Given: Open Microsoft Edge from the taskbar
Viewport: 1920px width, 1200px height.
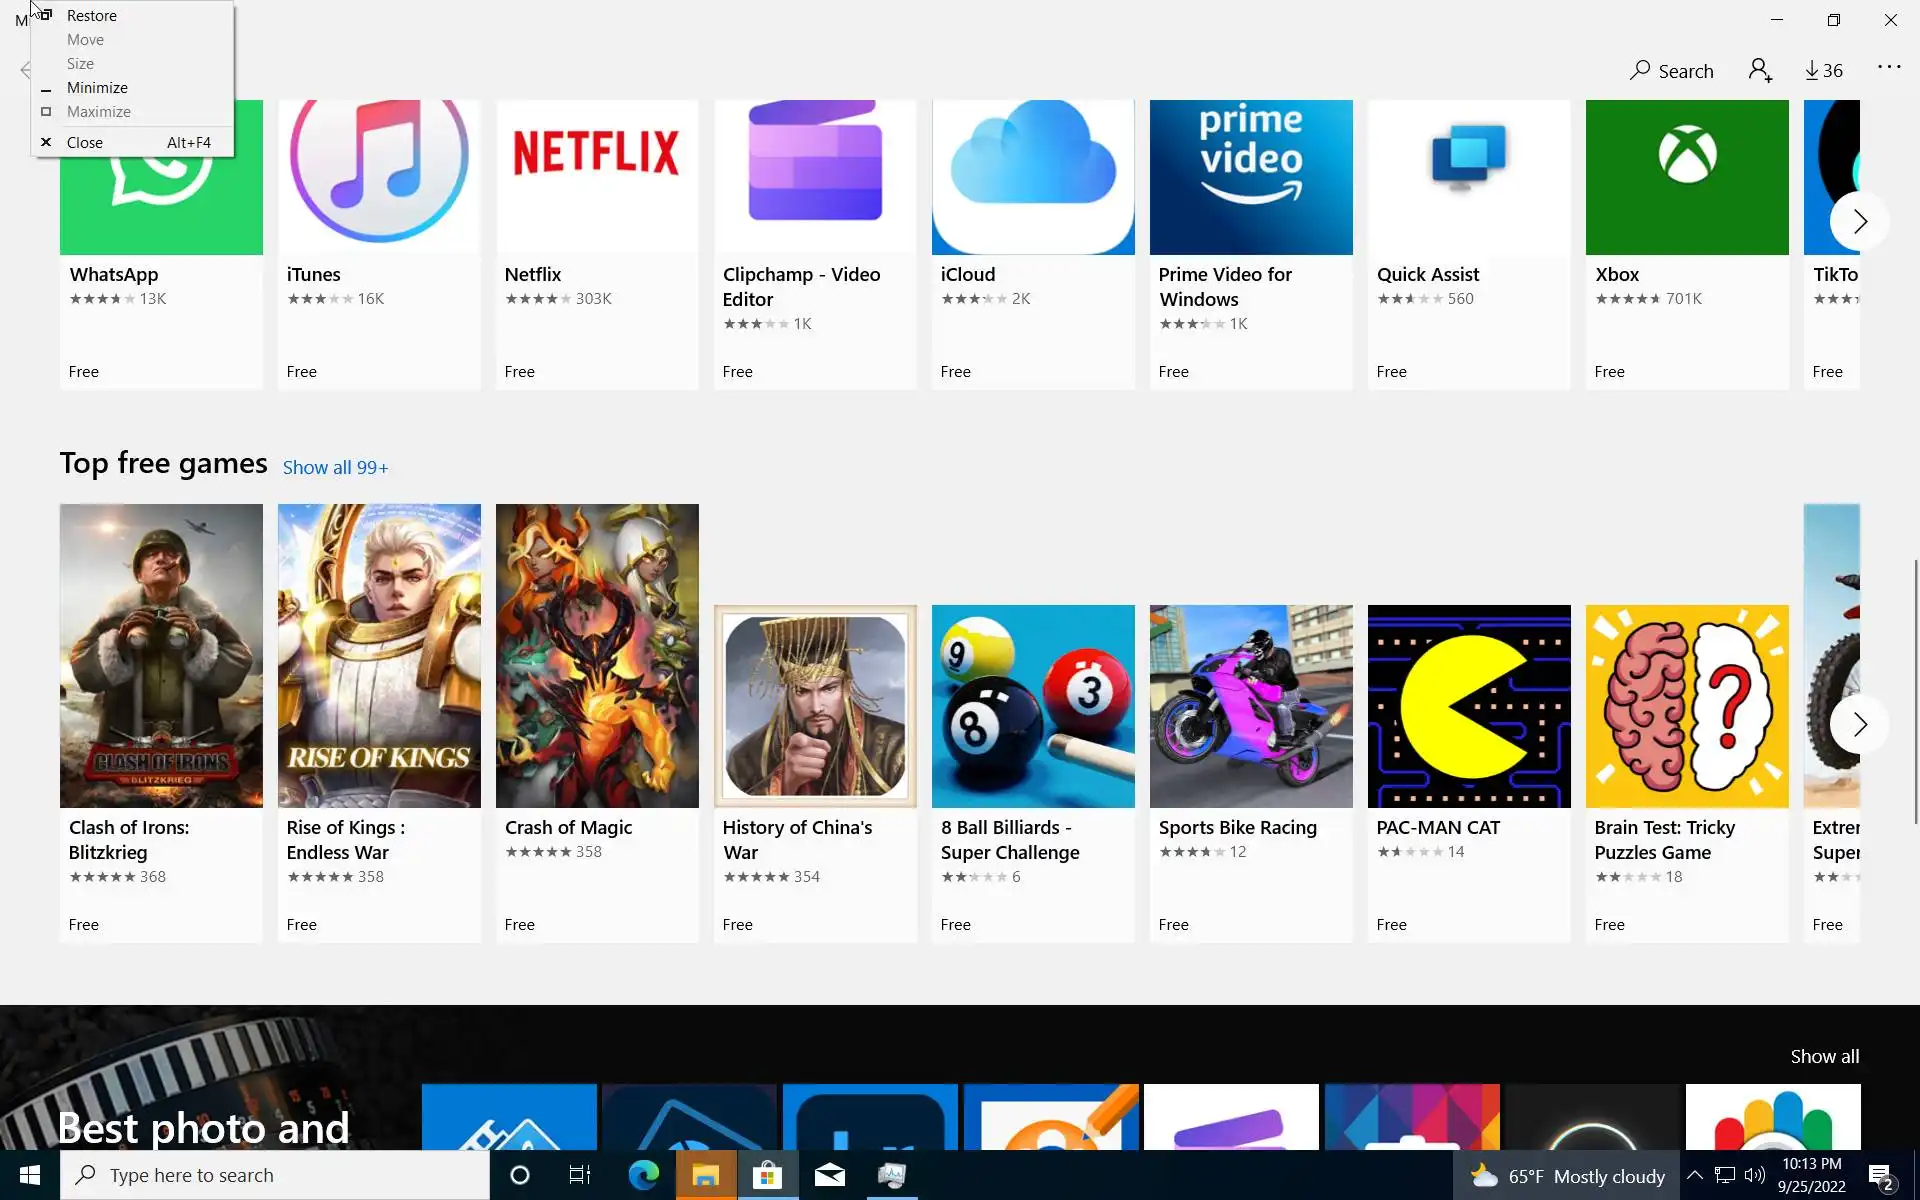Looking at the screenshot, I should [643, 1175].
